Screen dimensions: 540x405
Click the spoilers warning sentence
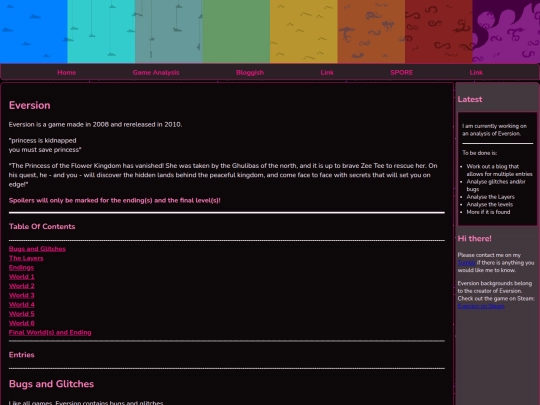coord(115,200)
